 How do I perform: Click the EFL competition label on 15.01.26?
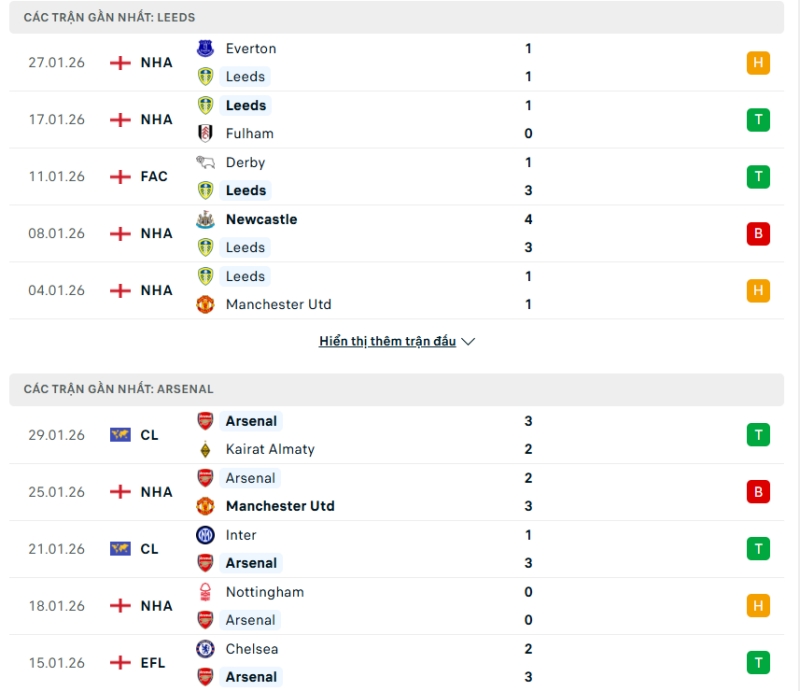(x=154, y=662)
